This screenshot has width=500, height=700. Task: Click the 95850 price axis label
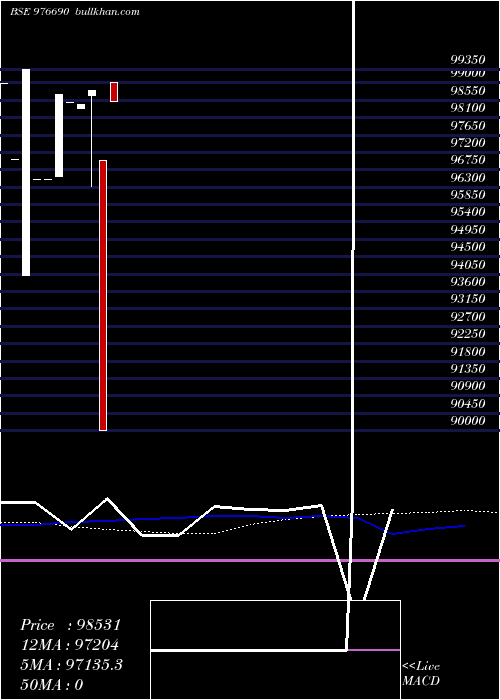pos(467,195)
